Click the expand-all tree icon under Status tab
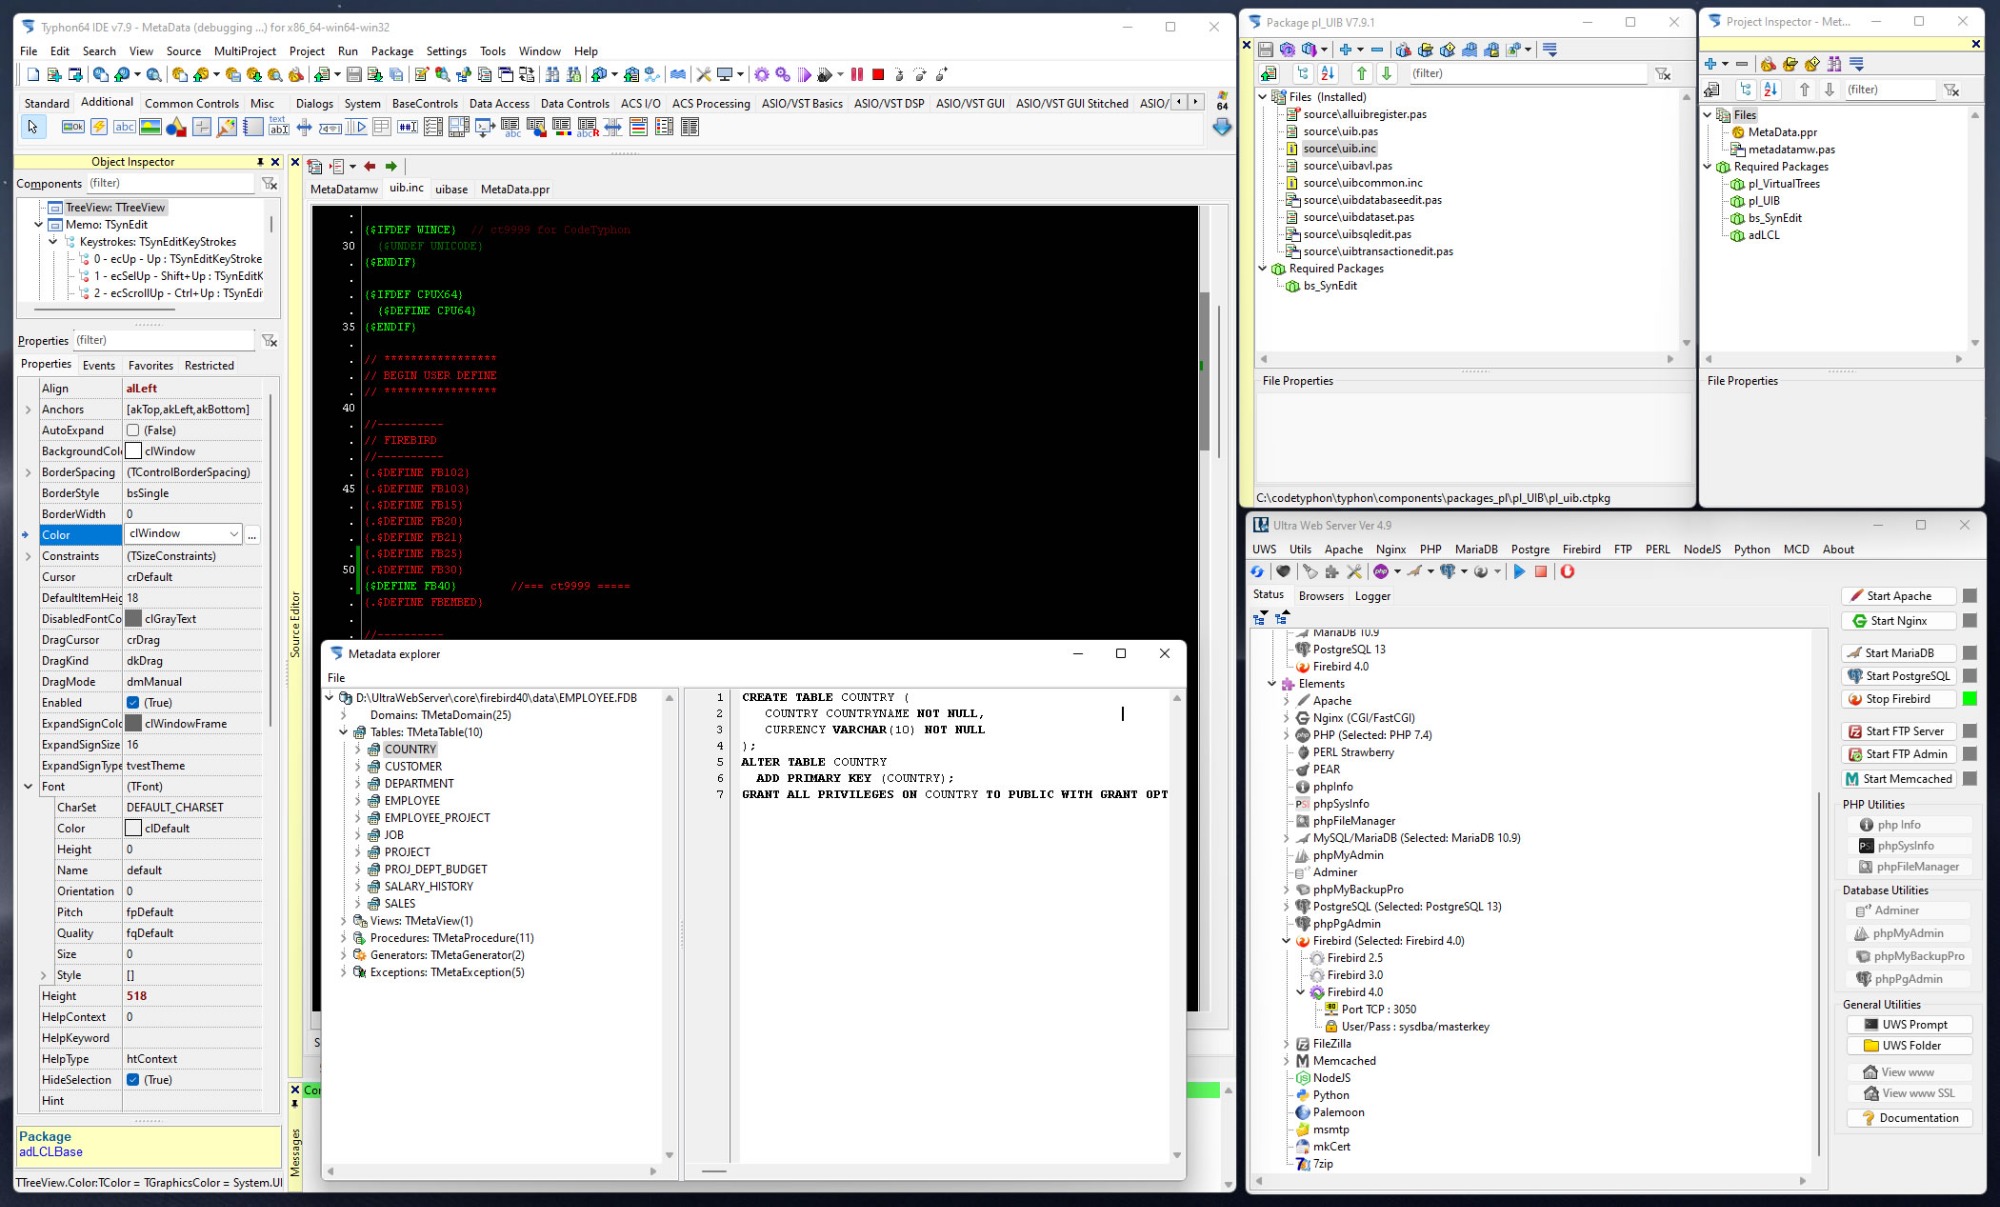 1260,618
